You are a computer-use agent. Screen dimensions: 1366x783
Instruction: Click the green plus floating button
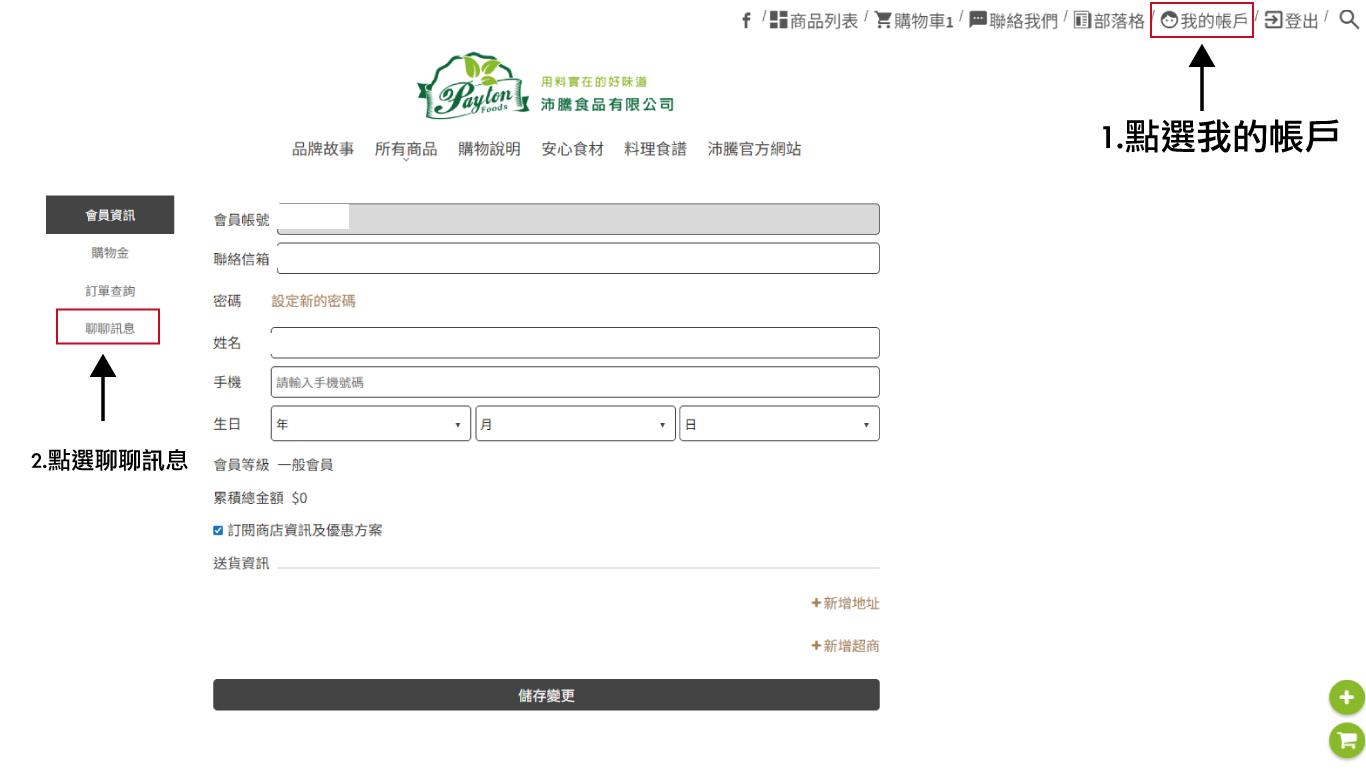(x=1346, y=699)
